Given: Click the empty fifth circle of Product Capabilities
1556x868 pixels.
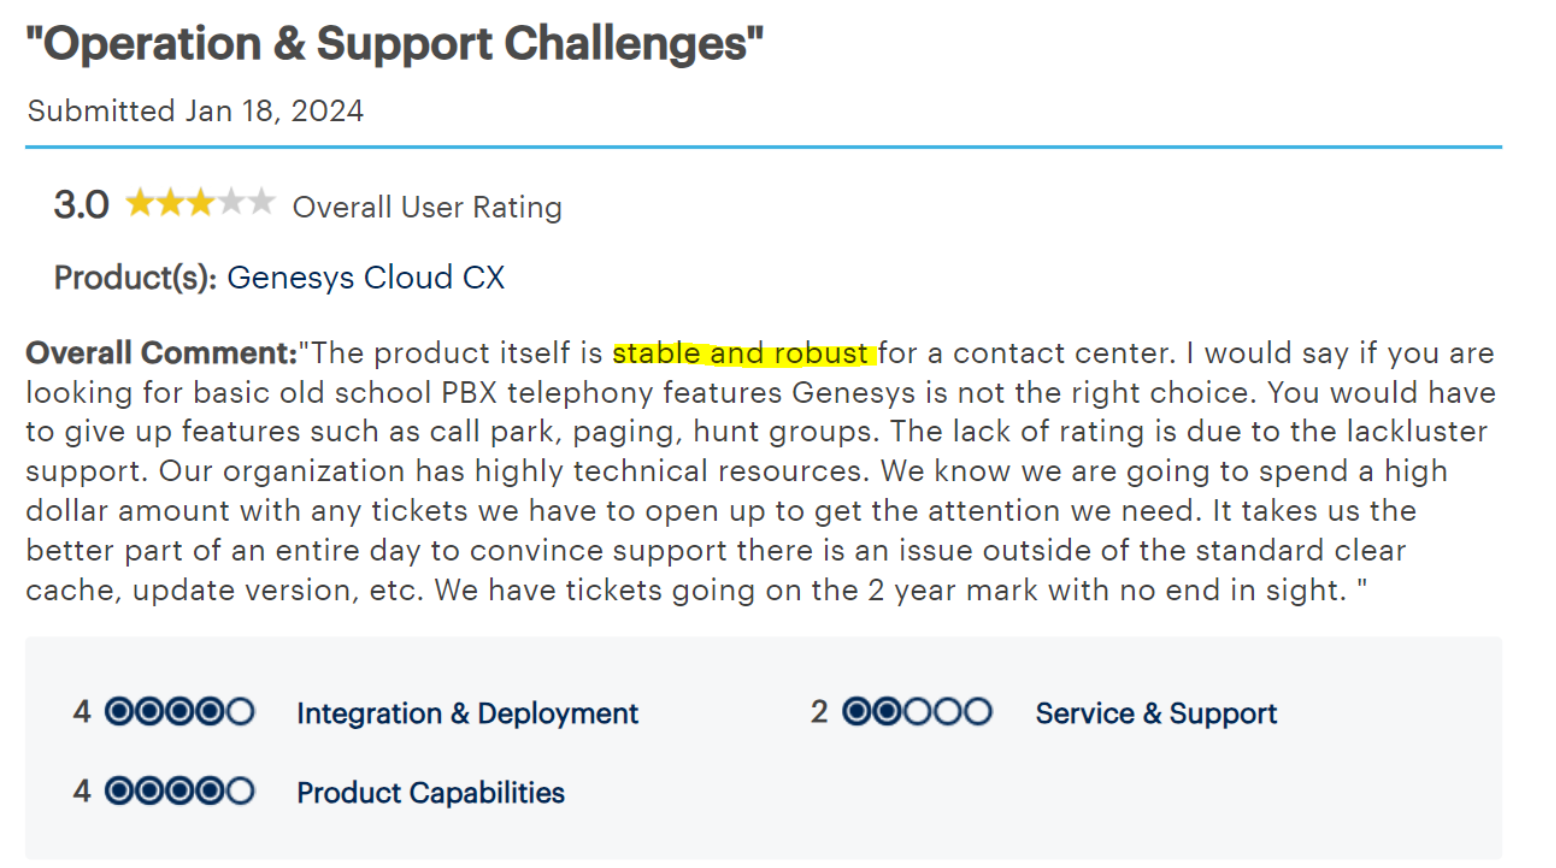Looking at the screenshot, I should click(x=240, y=791).
